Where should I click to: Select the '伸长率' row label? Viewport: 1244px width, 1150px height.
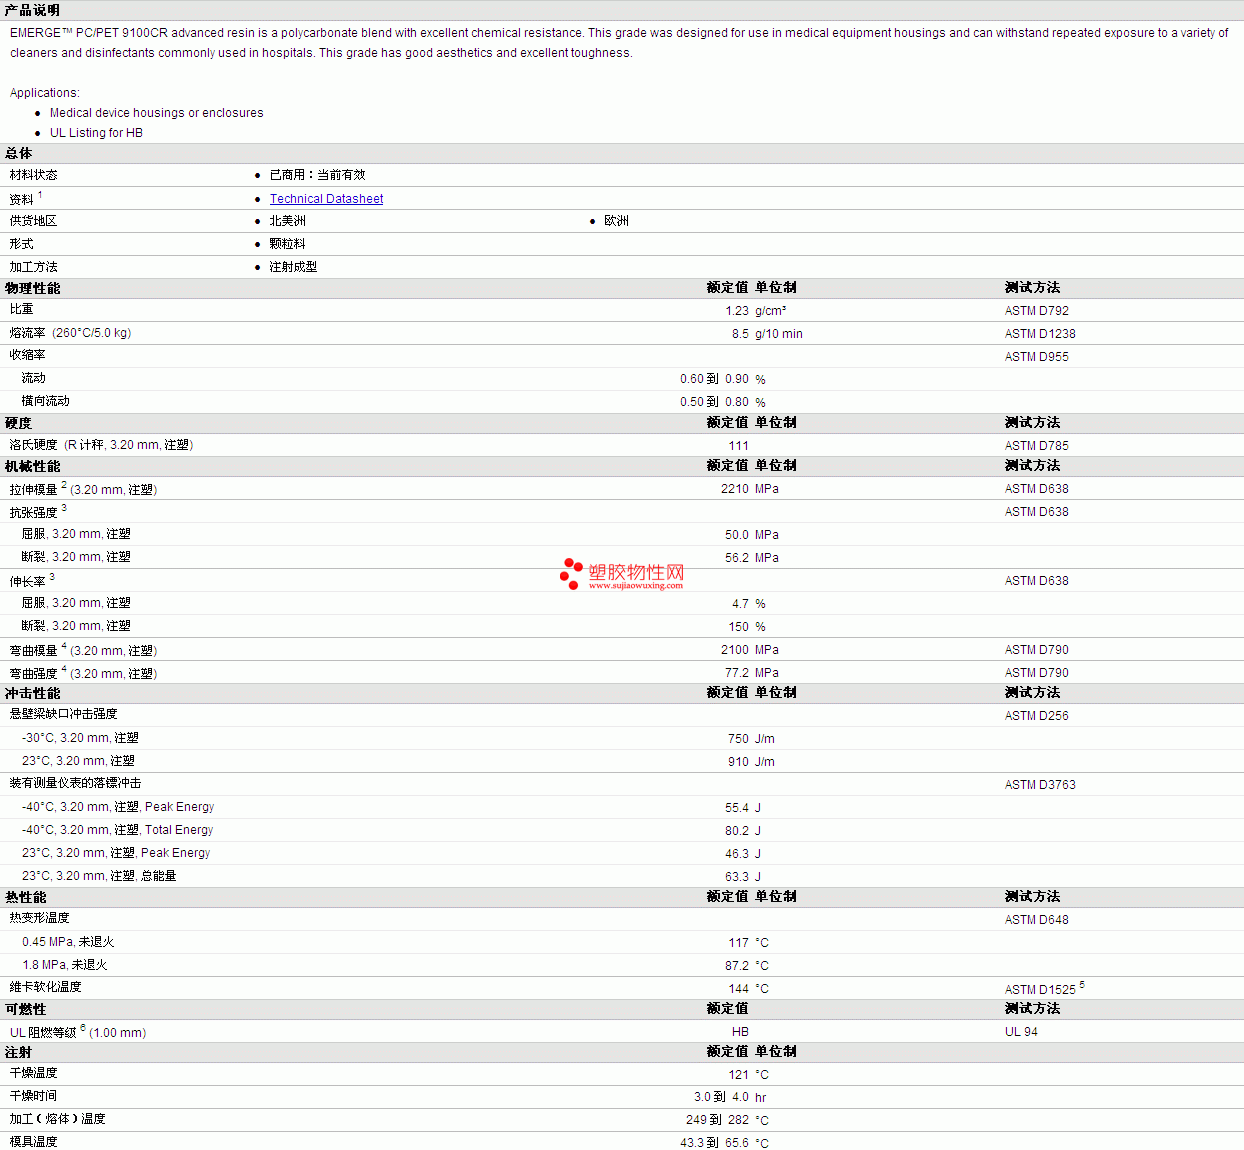pyautogui.click(x=28, y=582)
